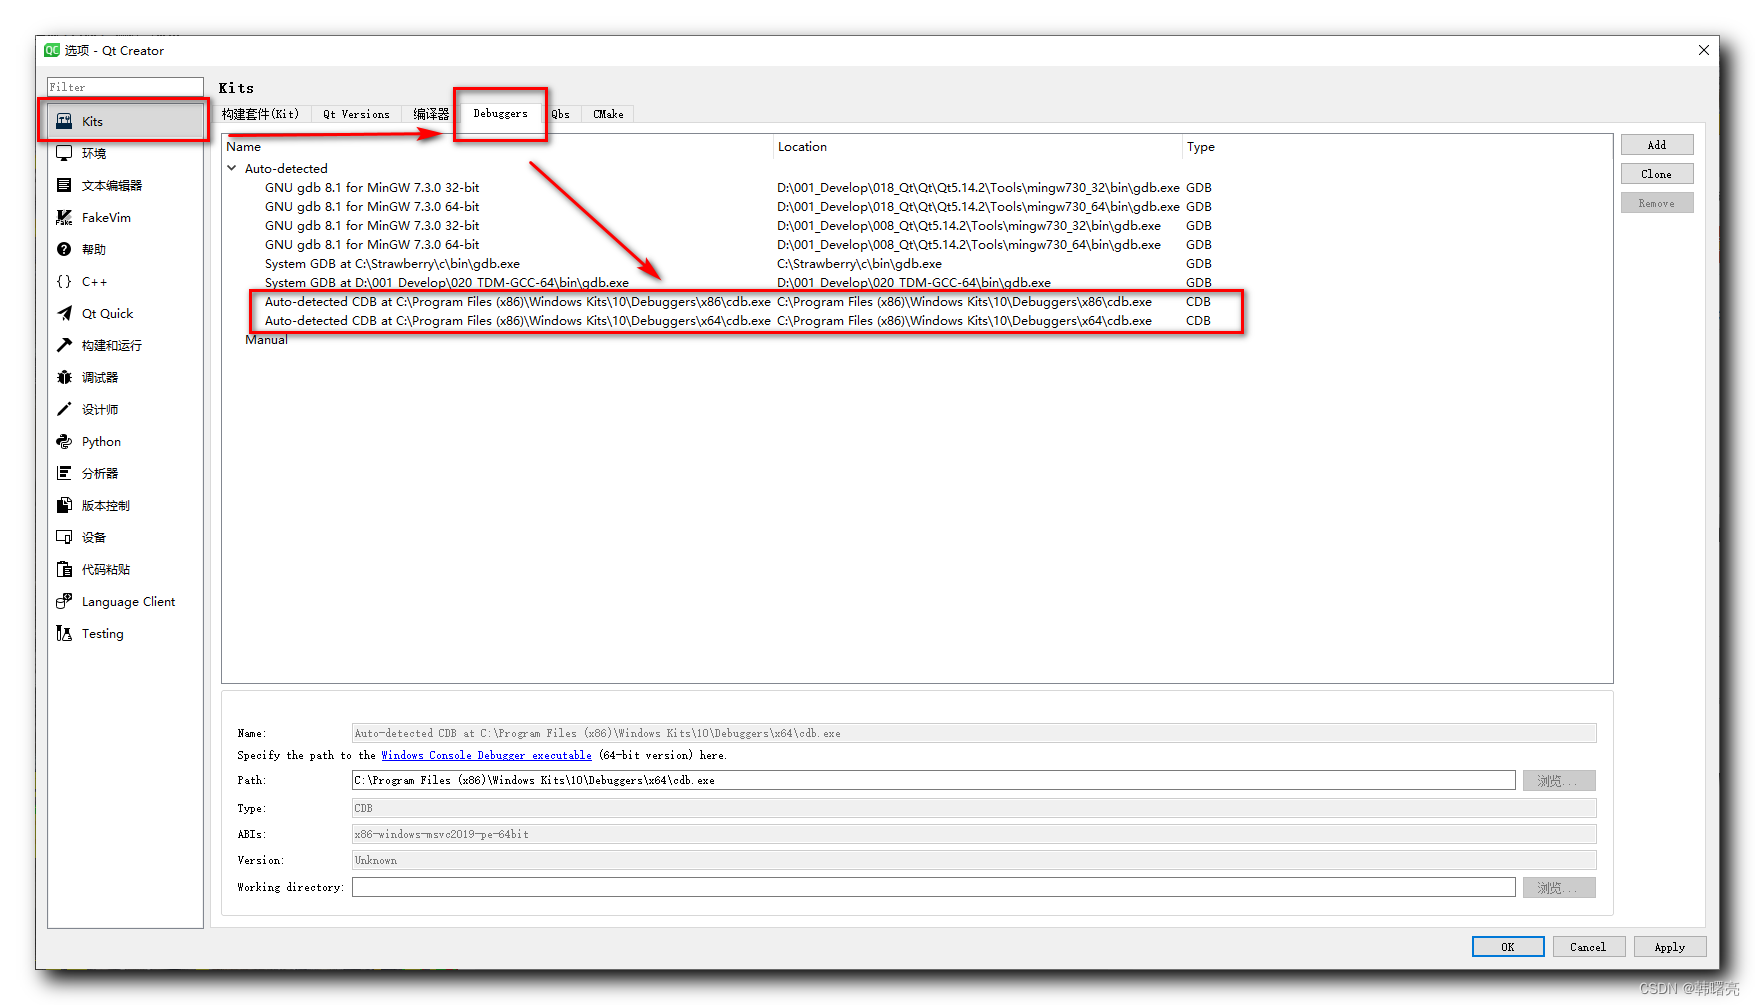The image size is (1755, 1005).
Task: Open the 设计师 (Designer) settings section
Action: point(100,409)
